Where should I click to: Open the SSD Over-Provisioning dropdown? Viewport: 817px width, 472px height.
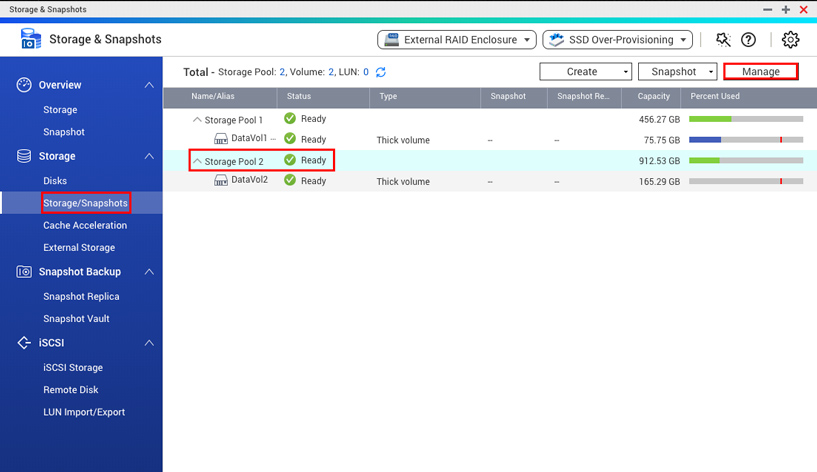(x=617, y=40)
